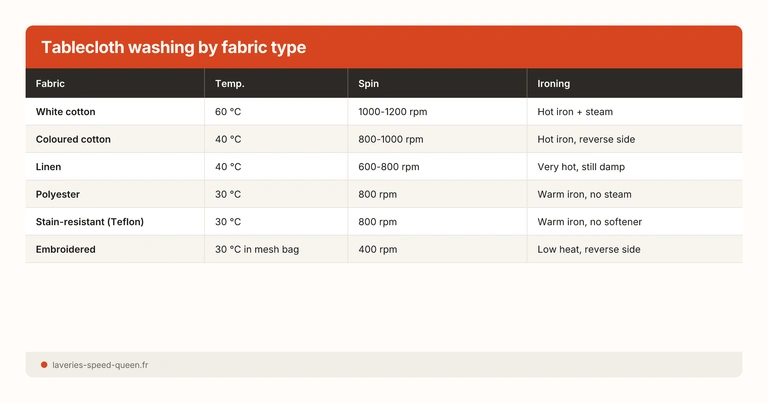This screenshot has width=768, height=403.
Task: Click the 60 °C temperature cell
Action: click(228, 112)
